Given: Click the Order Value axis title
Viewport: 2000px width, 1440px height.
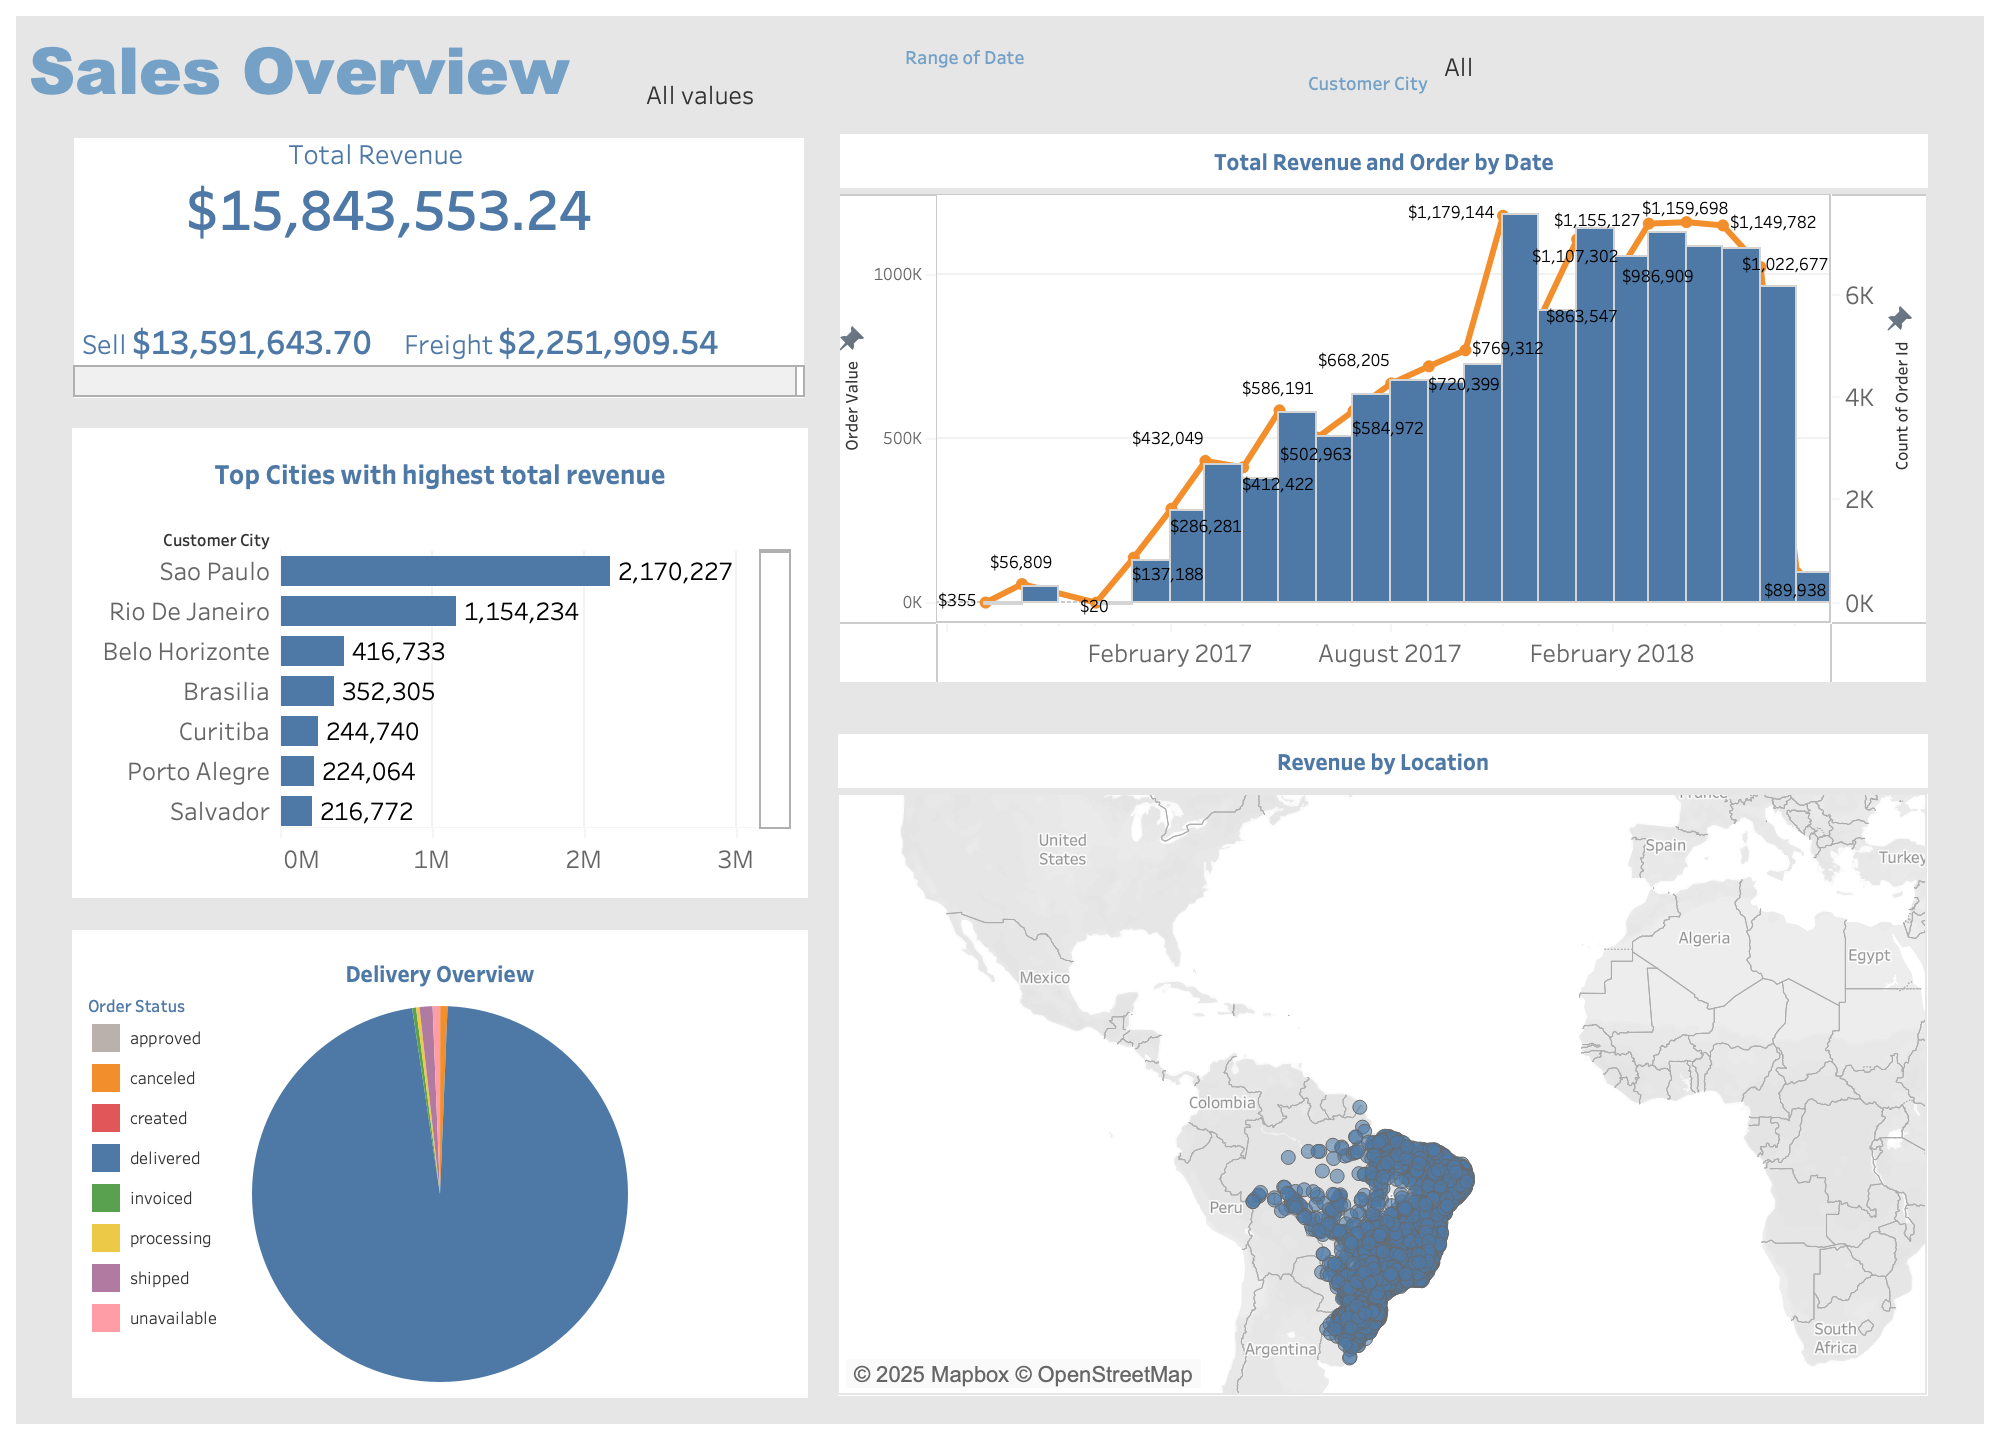Looking at the screenshot, I should tap(852, 406).
